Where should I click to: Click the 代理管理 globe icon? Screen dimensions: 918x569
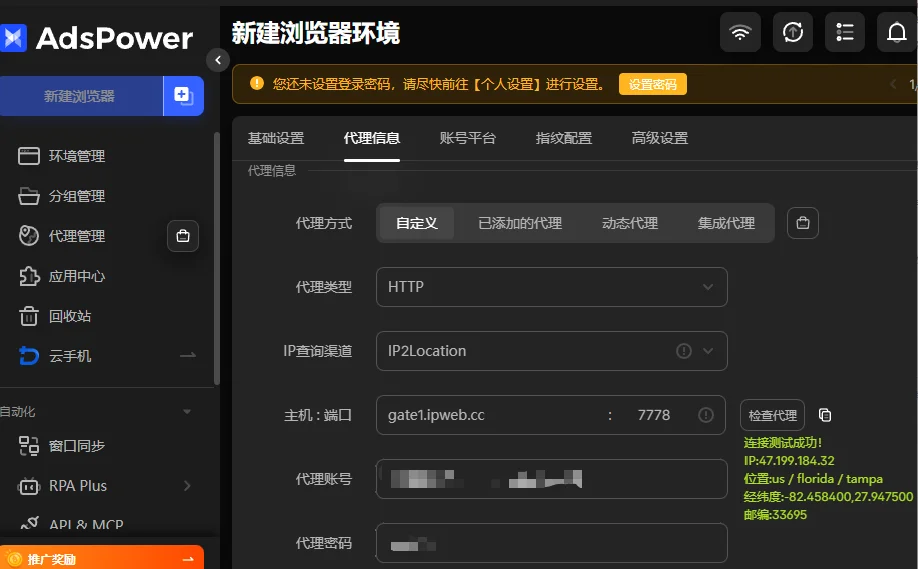click(29, 235)
